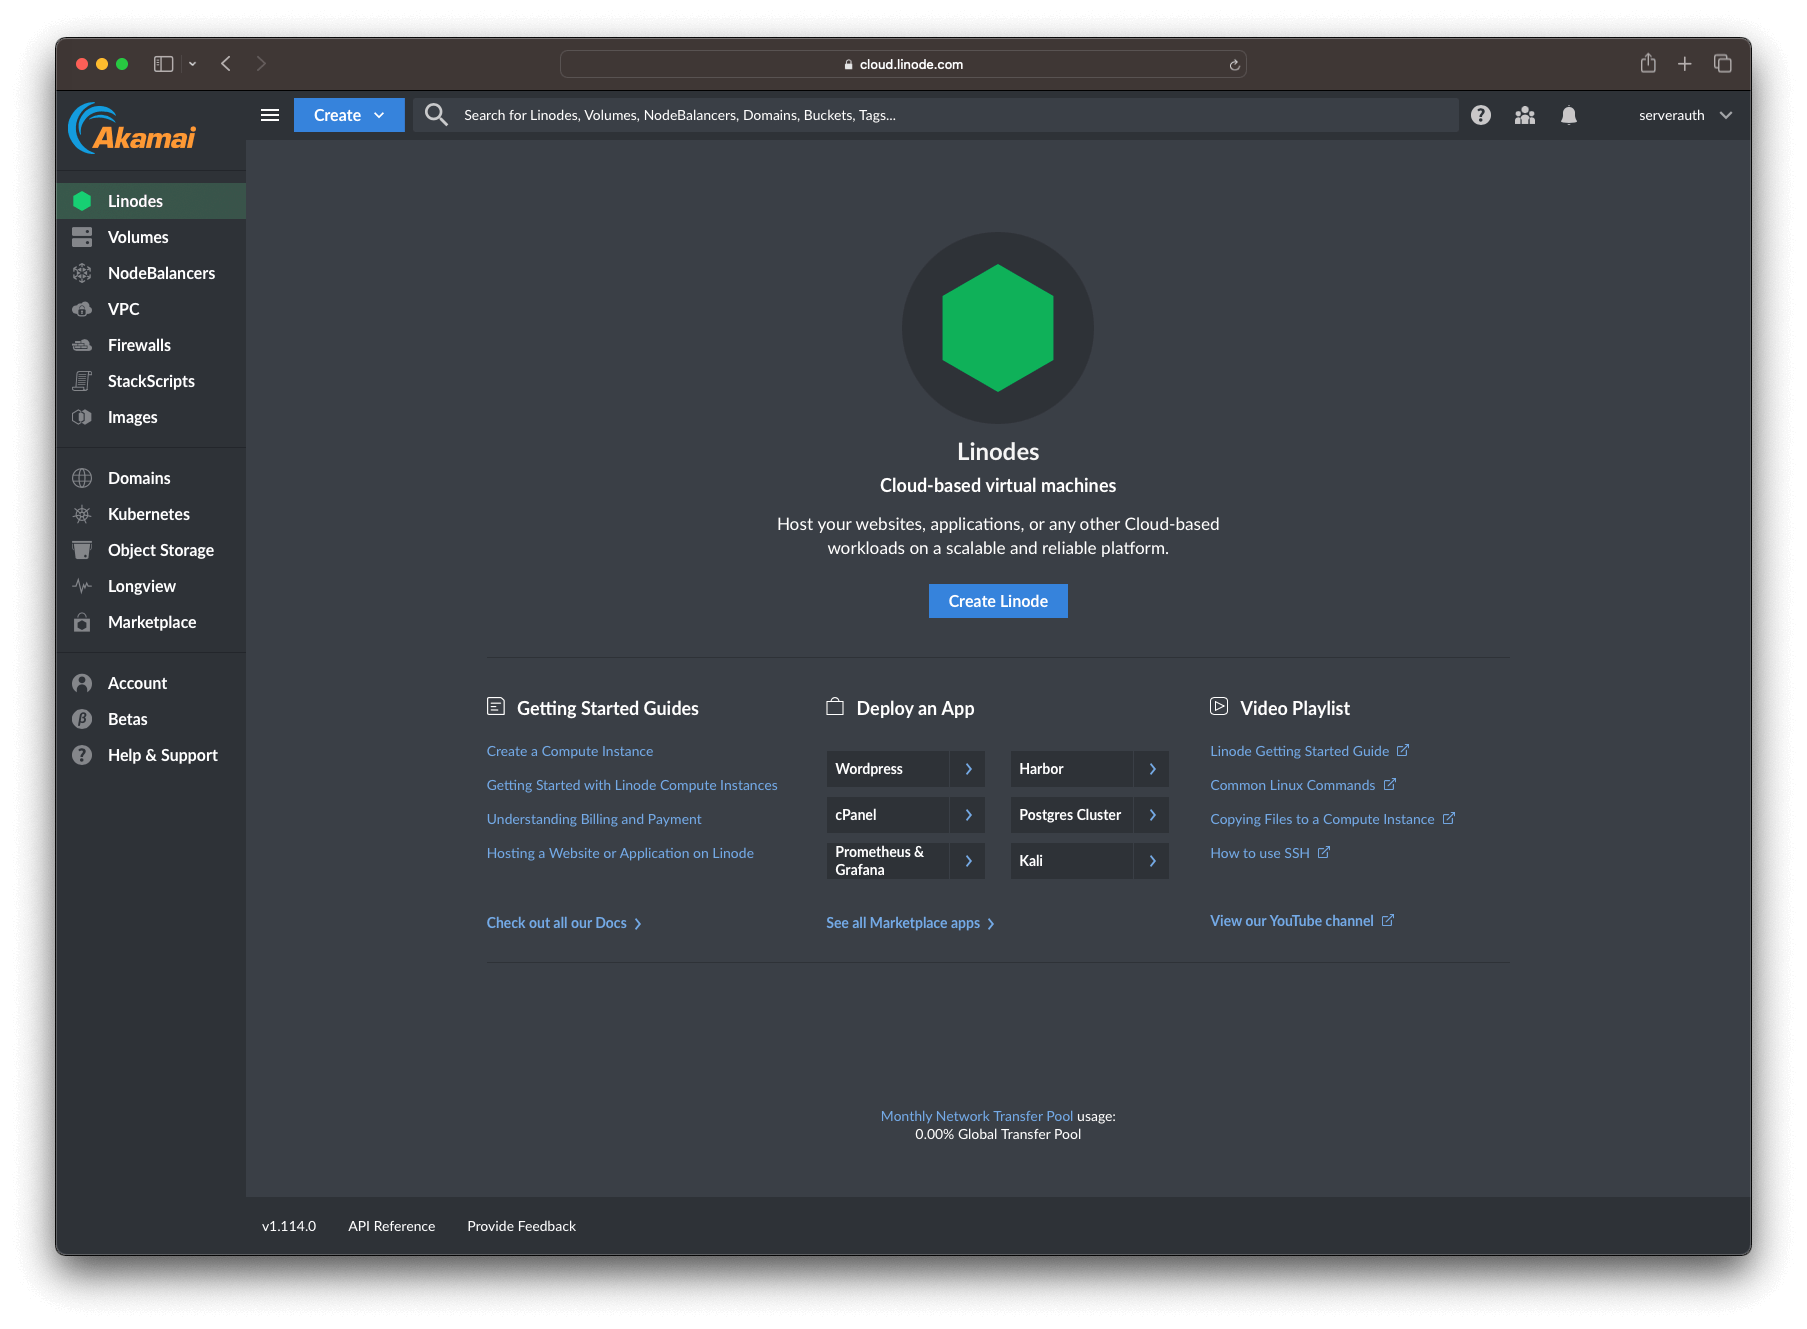Viewport: 1807px width, 1329px height.
Task: Open View our YouTube channel link
Action: tap(1302, 921)
